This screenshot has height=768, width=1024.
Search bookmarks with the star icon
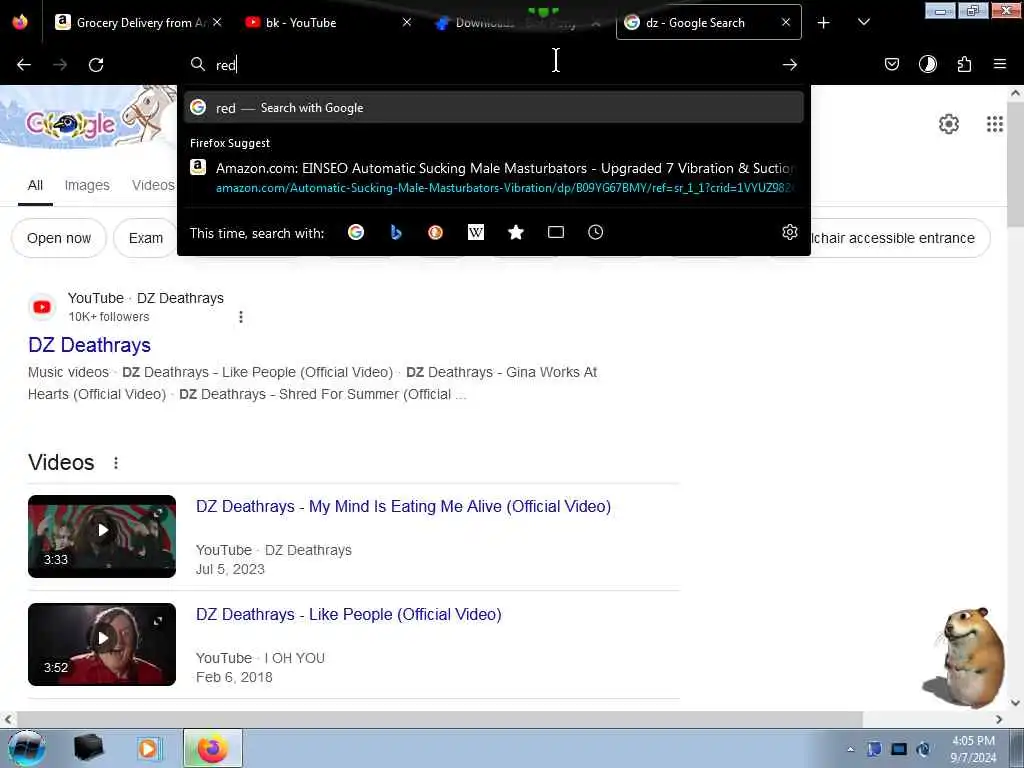coord(516,232)
